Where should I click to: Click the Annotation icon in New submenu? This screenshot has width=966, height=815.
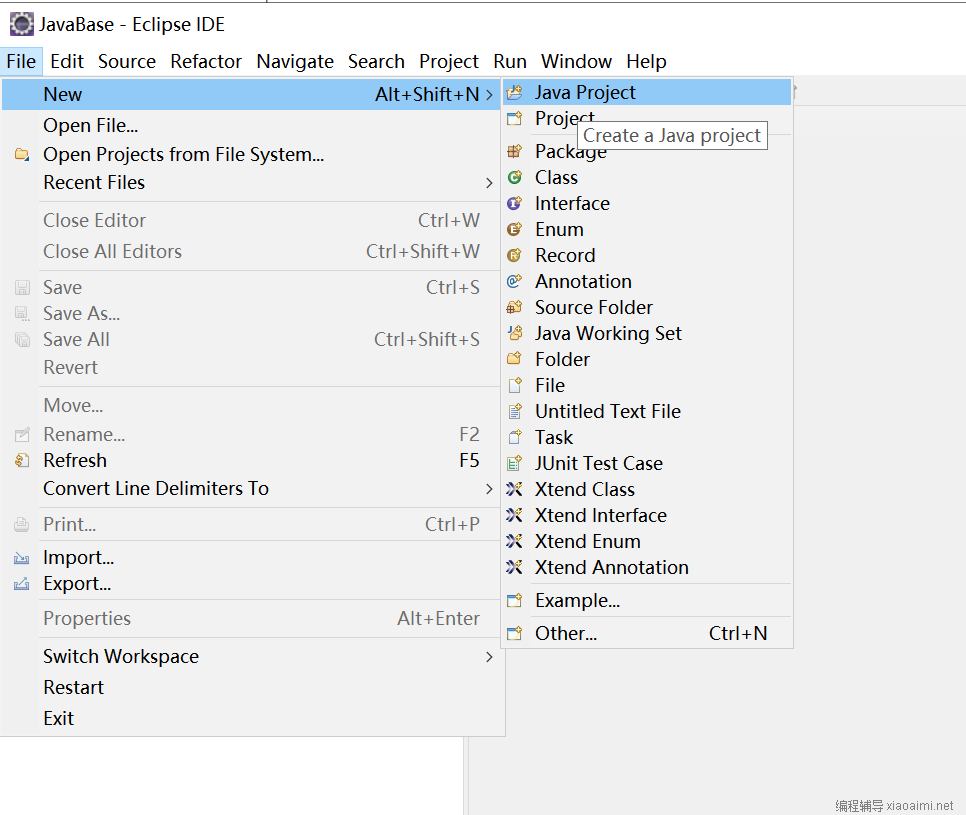[515, 282]
